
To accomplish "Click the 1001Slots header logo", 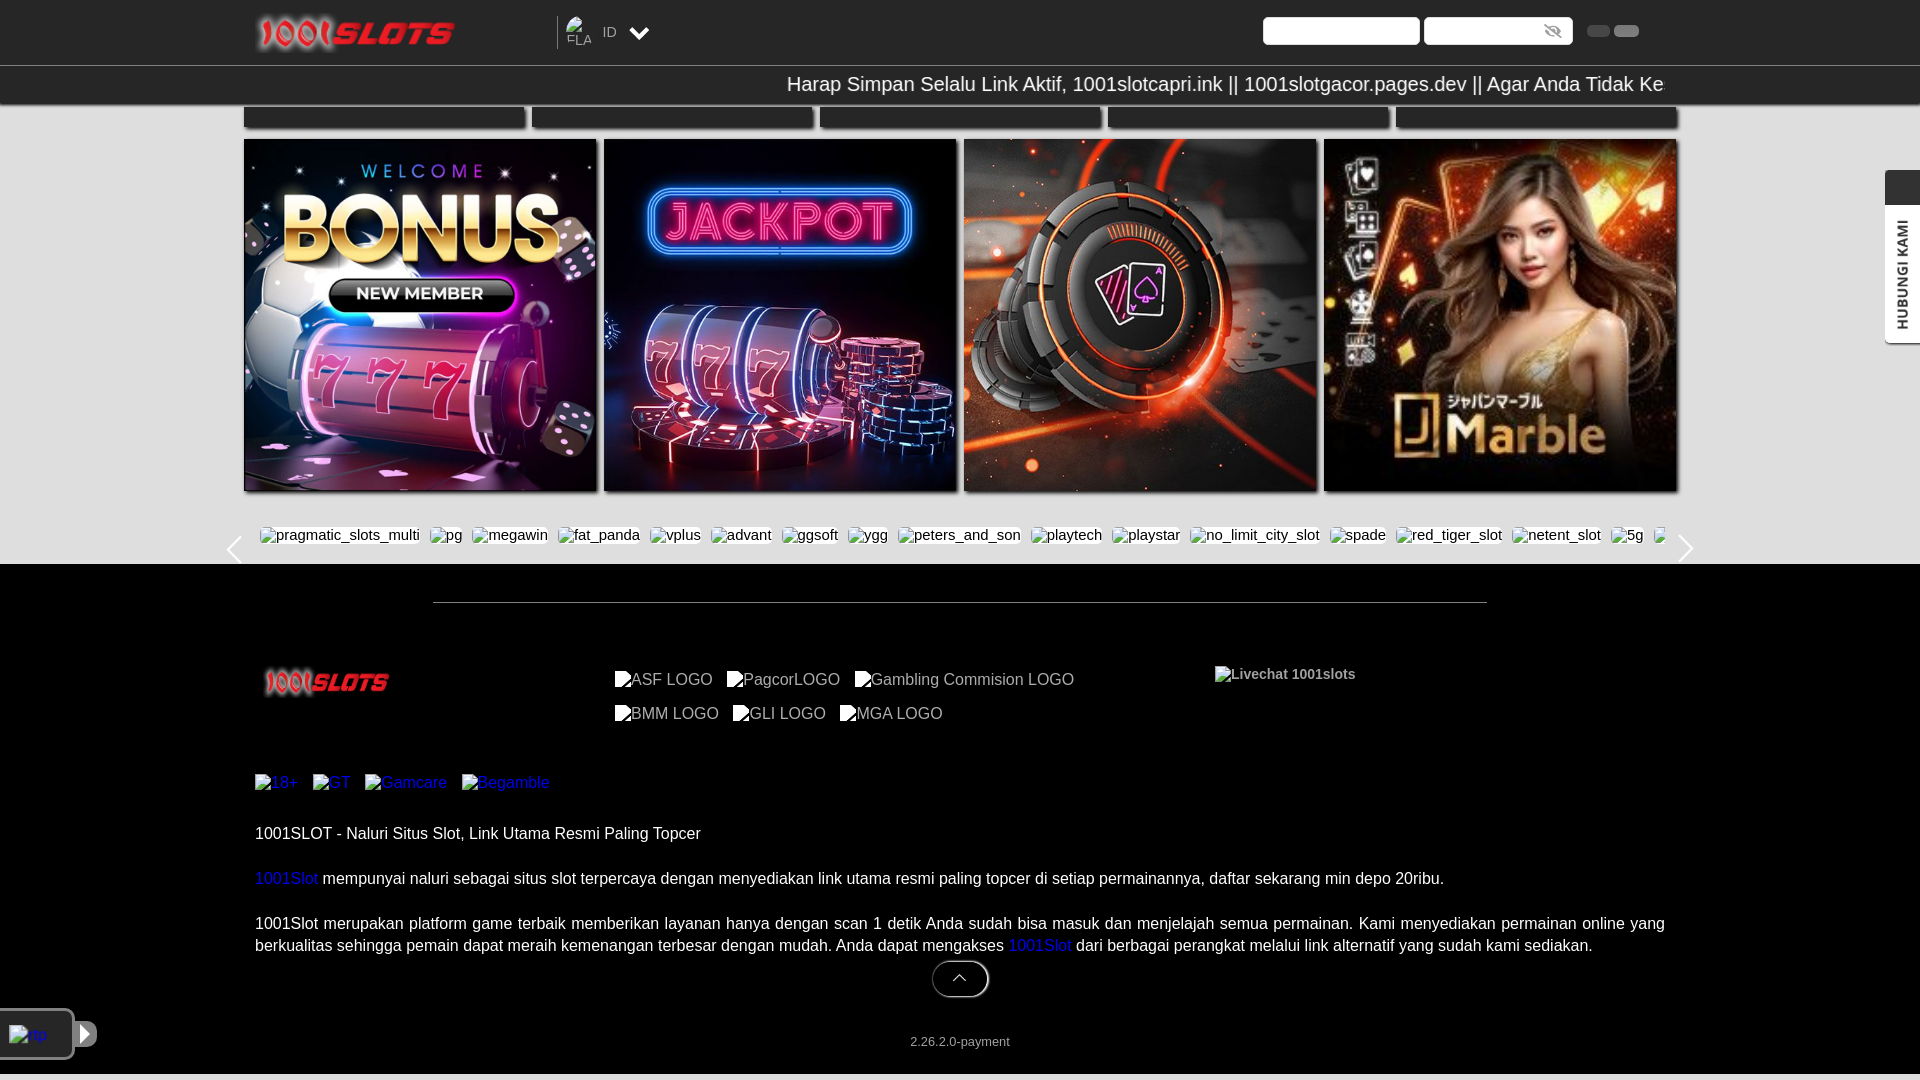I will click(x=356, y=33).
